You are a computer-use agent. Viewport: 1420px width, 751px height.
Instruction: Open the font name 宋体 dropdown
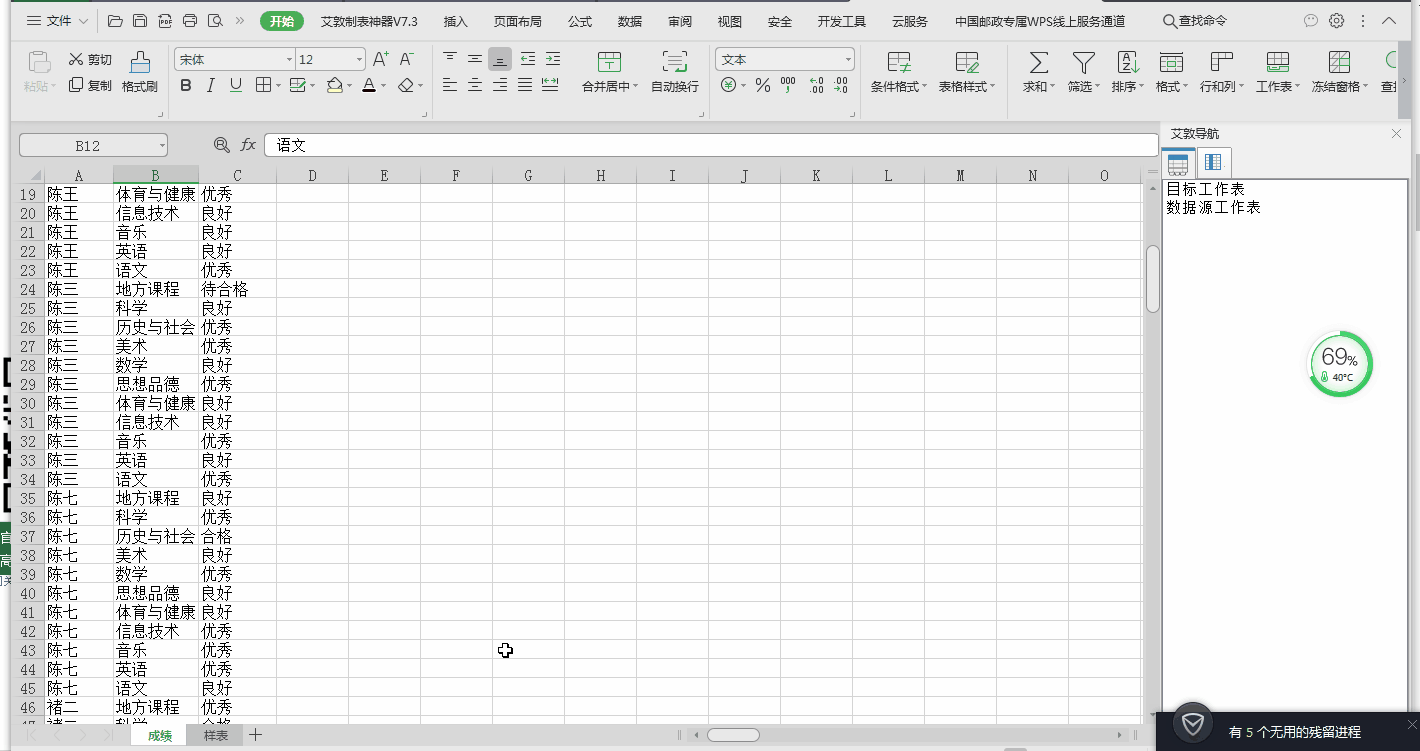[289, 60]
